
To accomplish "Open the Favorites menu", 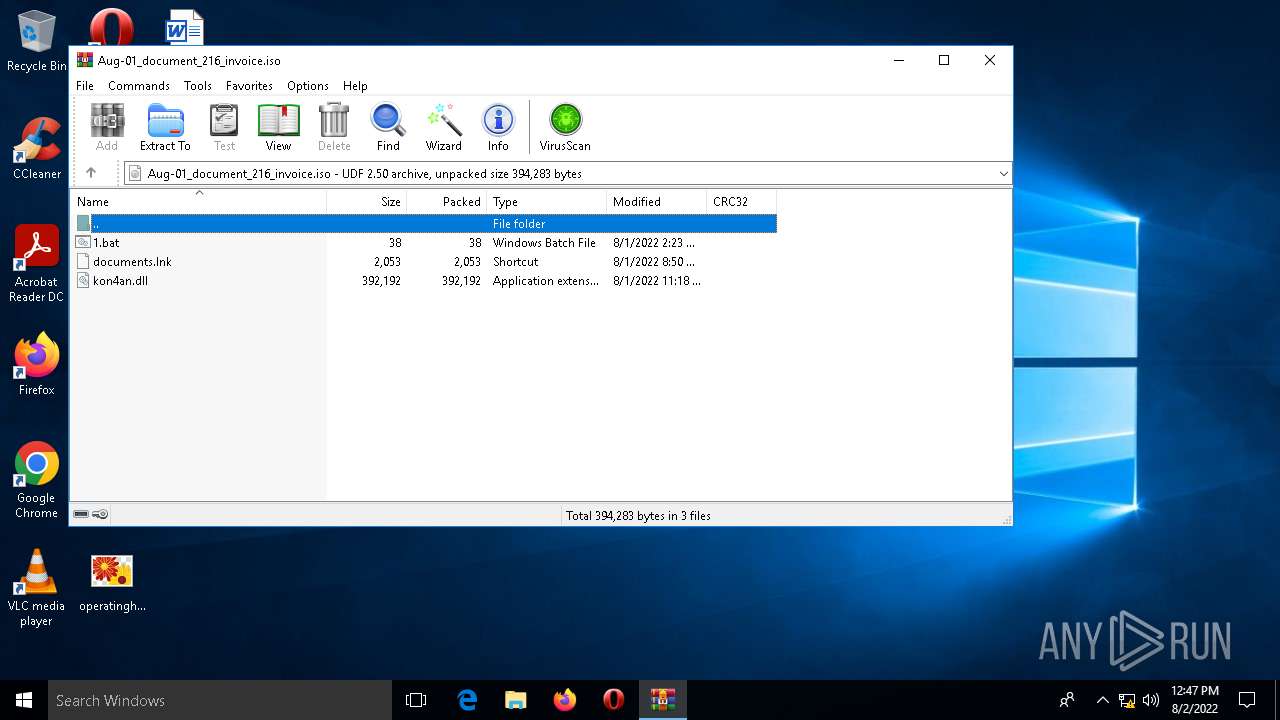I will [249, 86].
